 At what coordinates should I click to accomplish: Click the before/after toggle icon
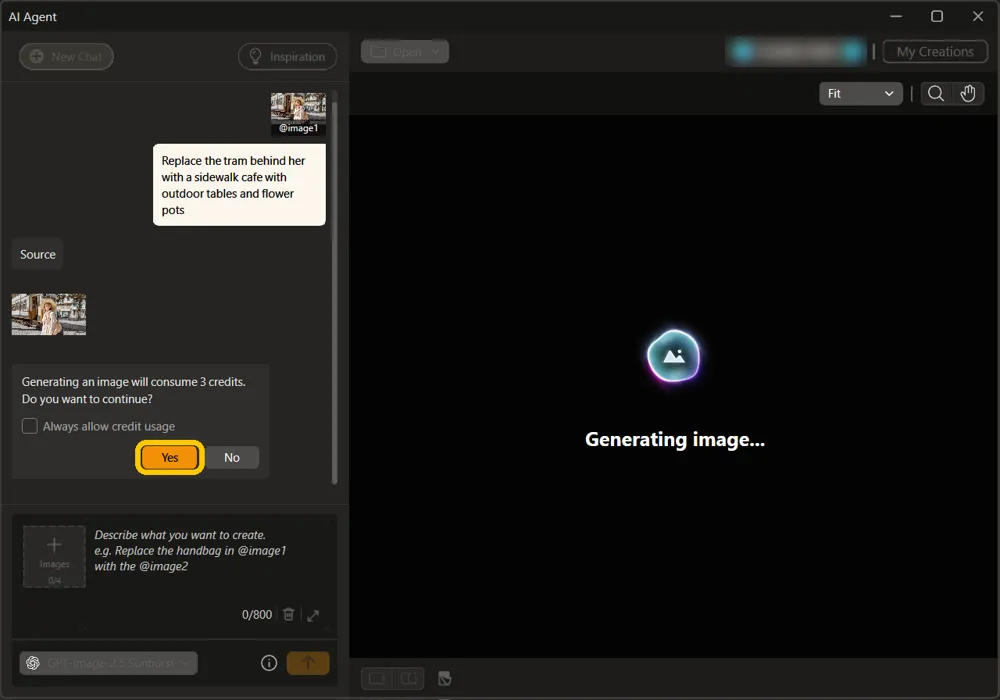tap(445, 679)
